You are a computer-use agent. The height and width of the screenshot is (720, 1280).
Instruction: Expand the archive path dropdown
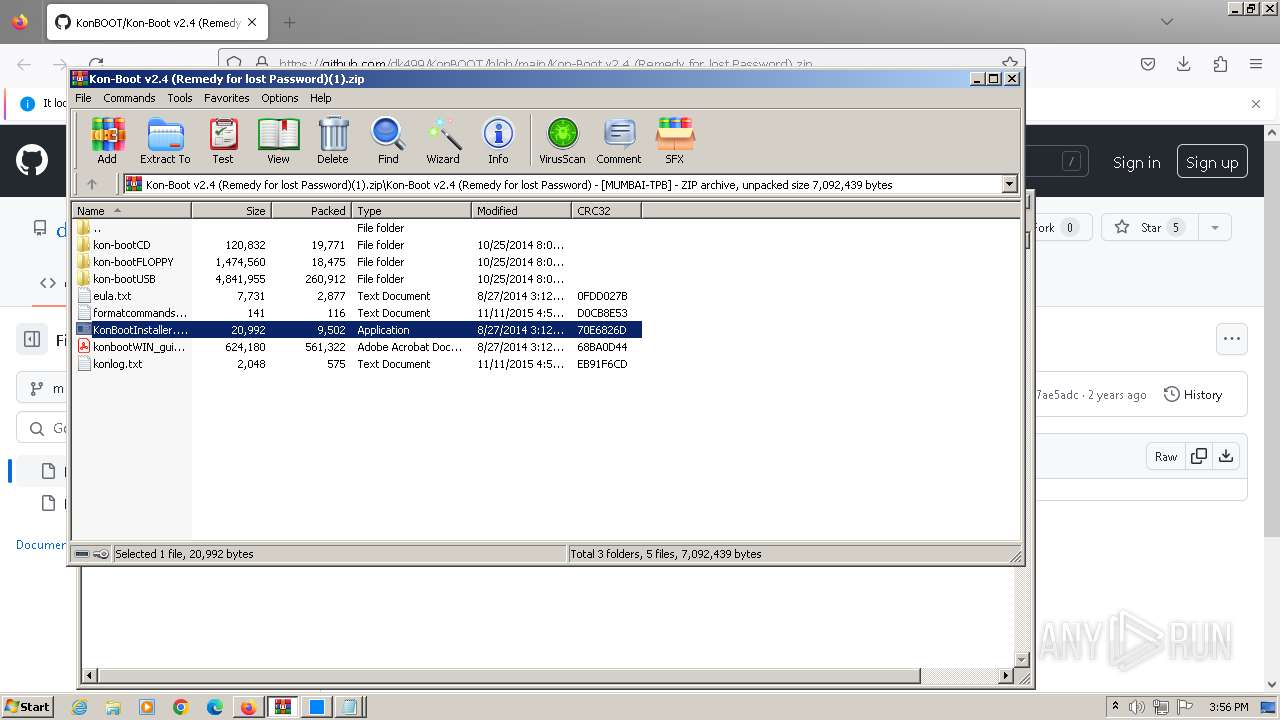(x=1009, y=184)
